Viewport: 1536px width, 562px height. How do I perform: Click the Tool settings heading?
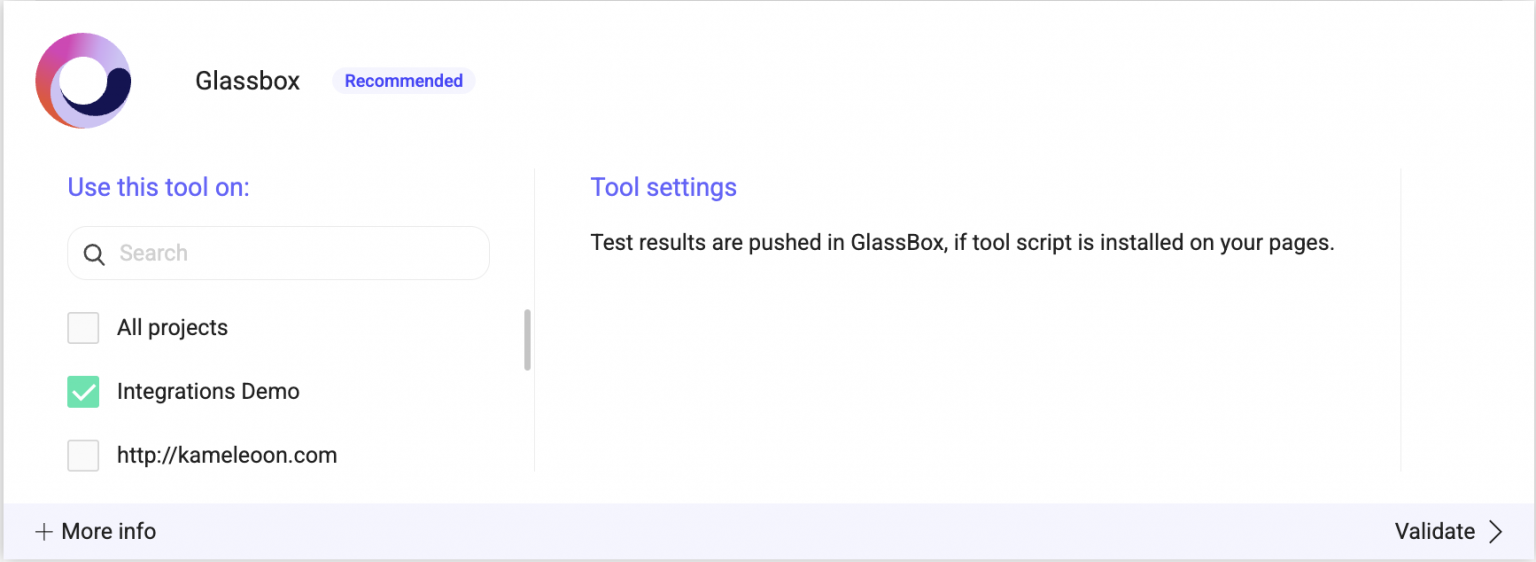(663, 187)
